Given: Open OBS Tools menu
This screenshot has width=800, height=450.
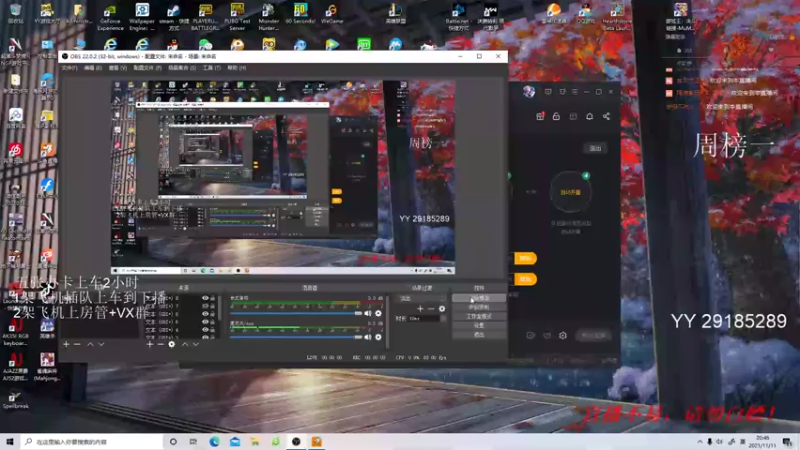Looking at the screenshot, I should click(x=212, y=68).
